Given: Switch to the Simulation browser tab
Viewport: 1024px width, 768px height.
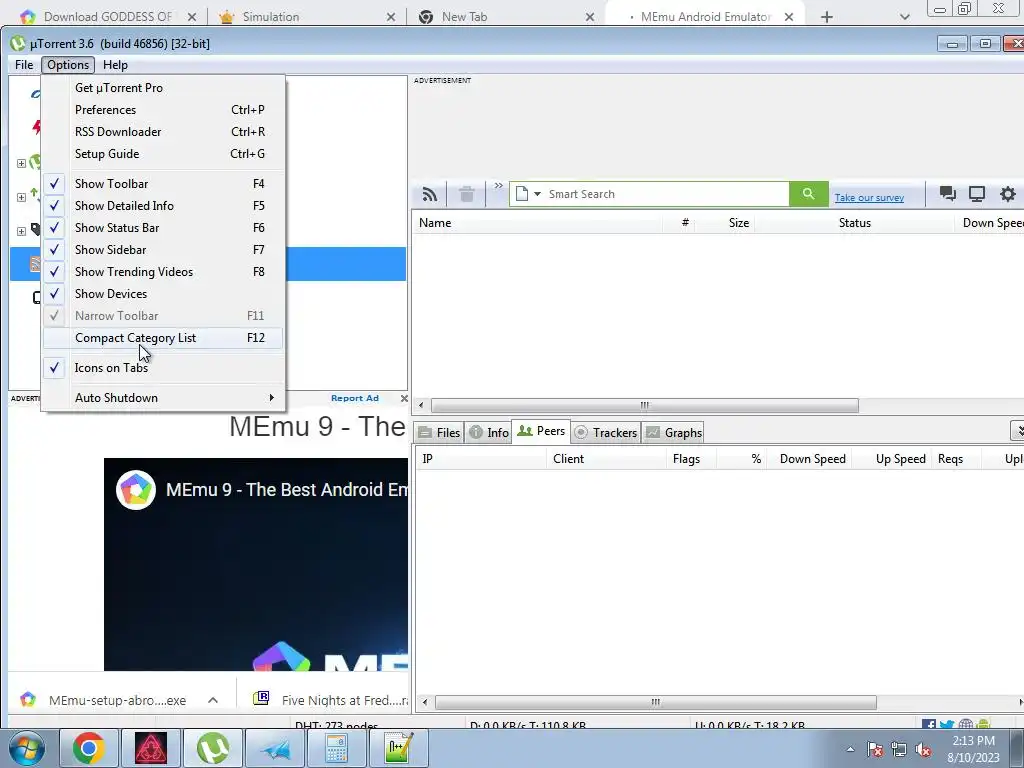Looking at the screenshot, I should point(271,17).
